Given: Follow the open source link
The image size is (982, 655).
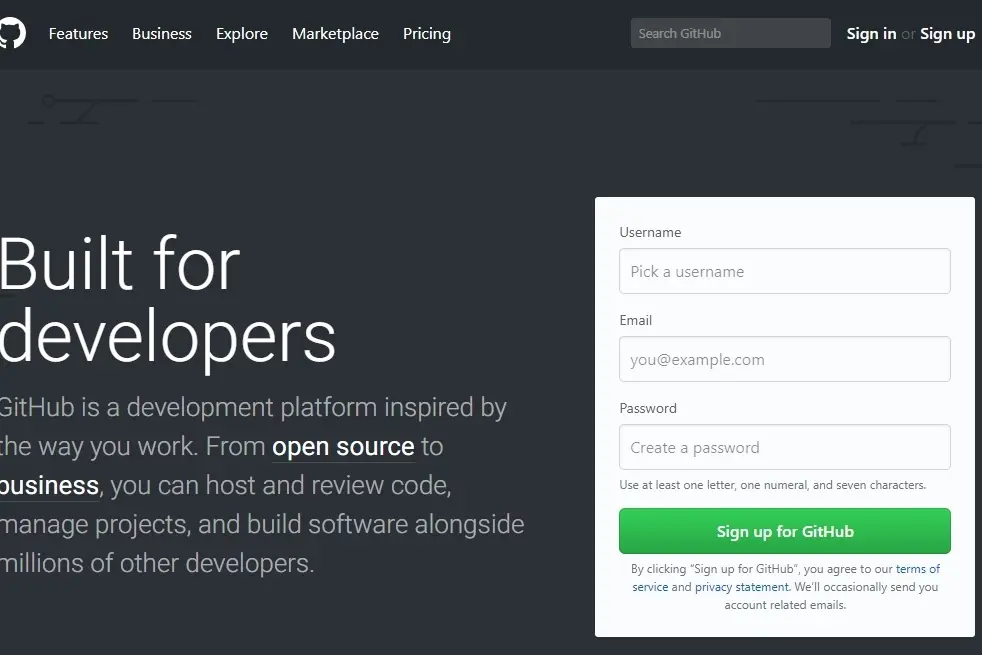Looking at the screenshot, I should 343,446.
